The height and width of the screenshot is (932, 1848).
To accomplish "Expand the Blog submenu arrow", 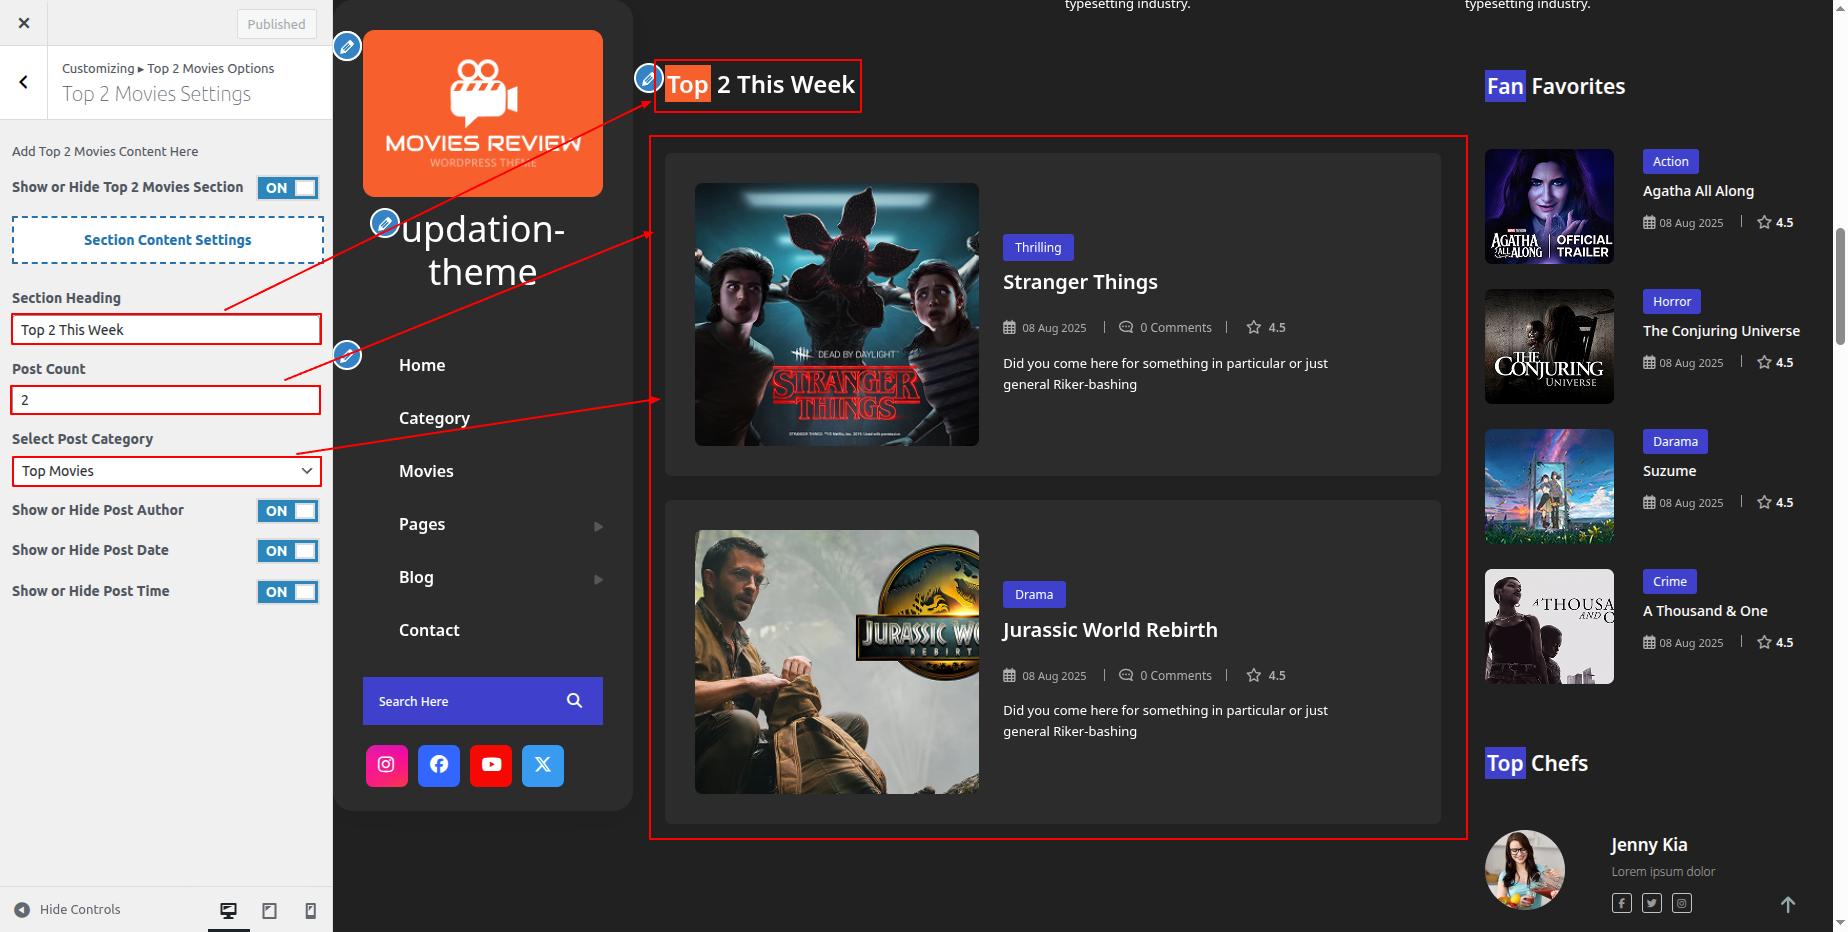I will (x=598, y=579).
